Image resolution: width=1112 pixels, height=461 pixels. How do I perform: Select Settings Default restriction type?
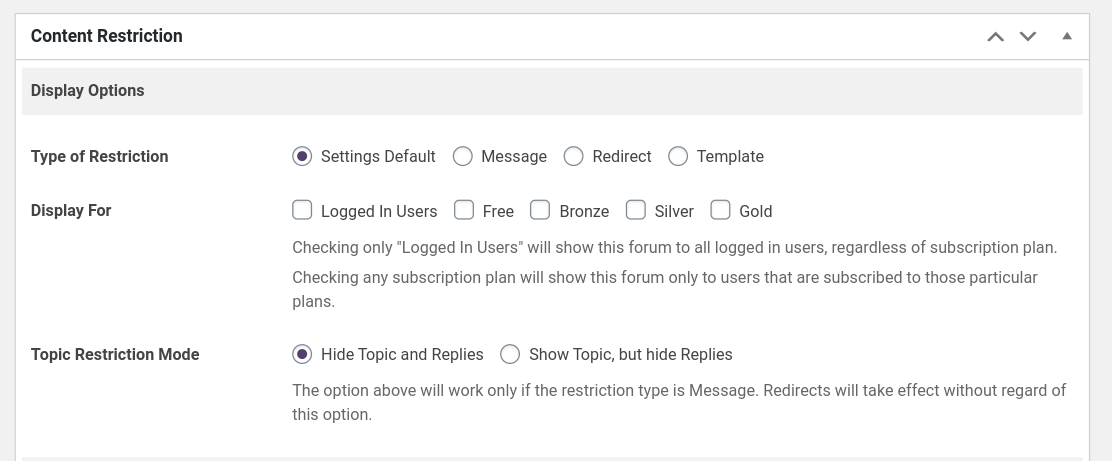click(302, 156)
